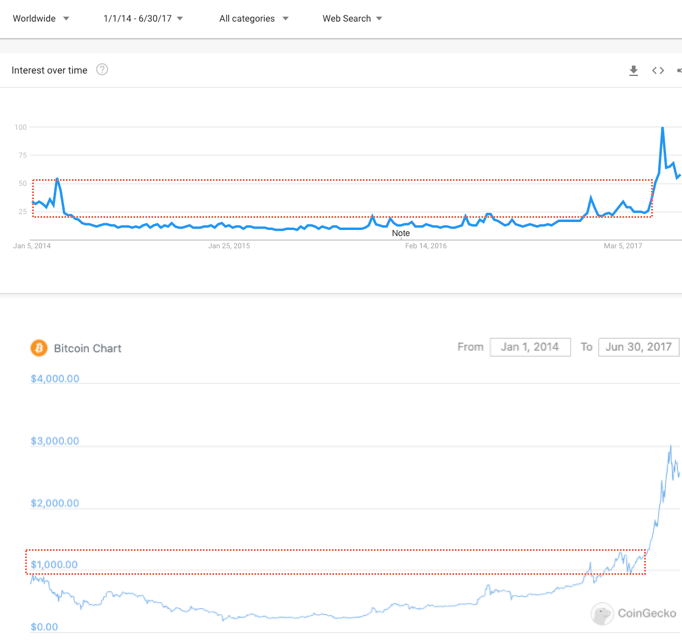
Task: Click the Bitcoin Chart title
Action: point(87,348)
